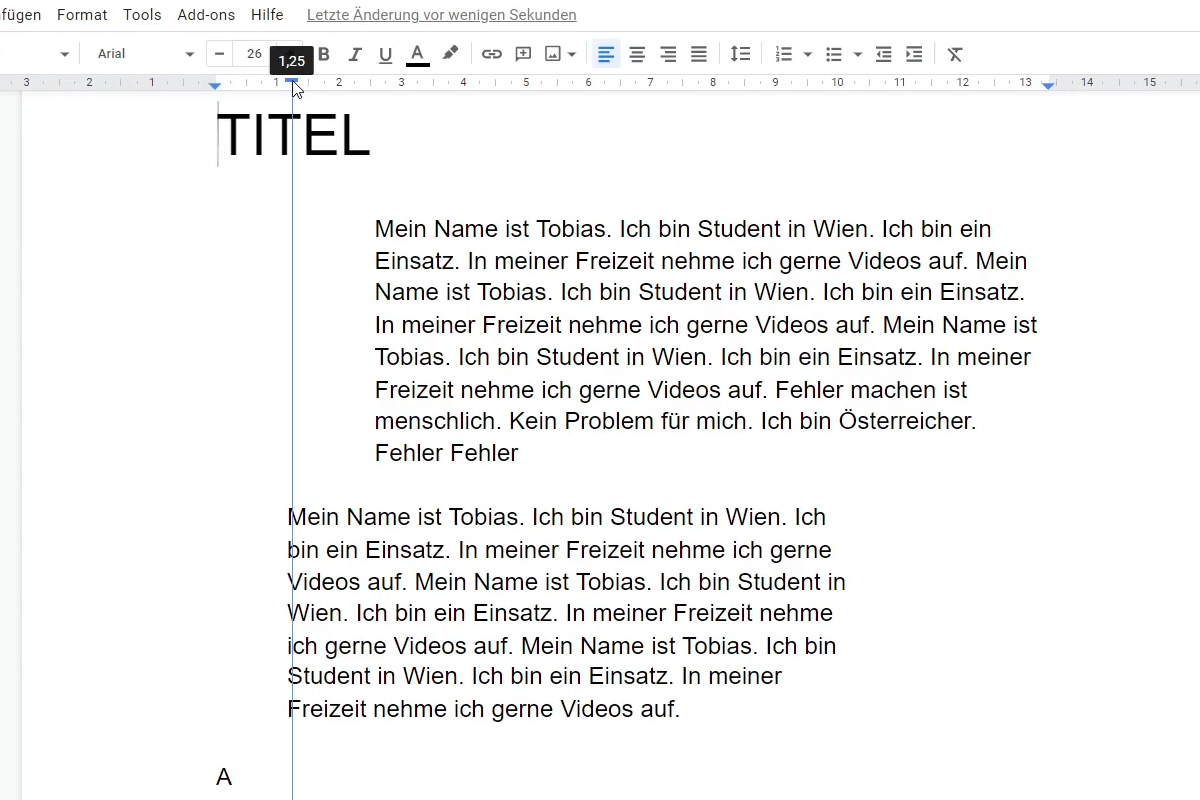This screenshot has height=800, width=1200.
Task: Click the left indent marker on ruler
Action: tap(215, 87)
